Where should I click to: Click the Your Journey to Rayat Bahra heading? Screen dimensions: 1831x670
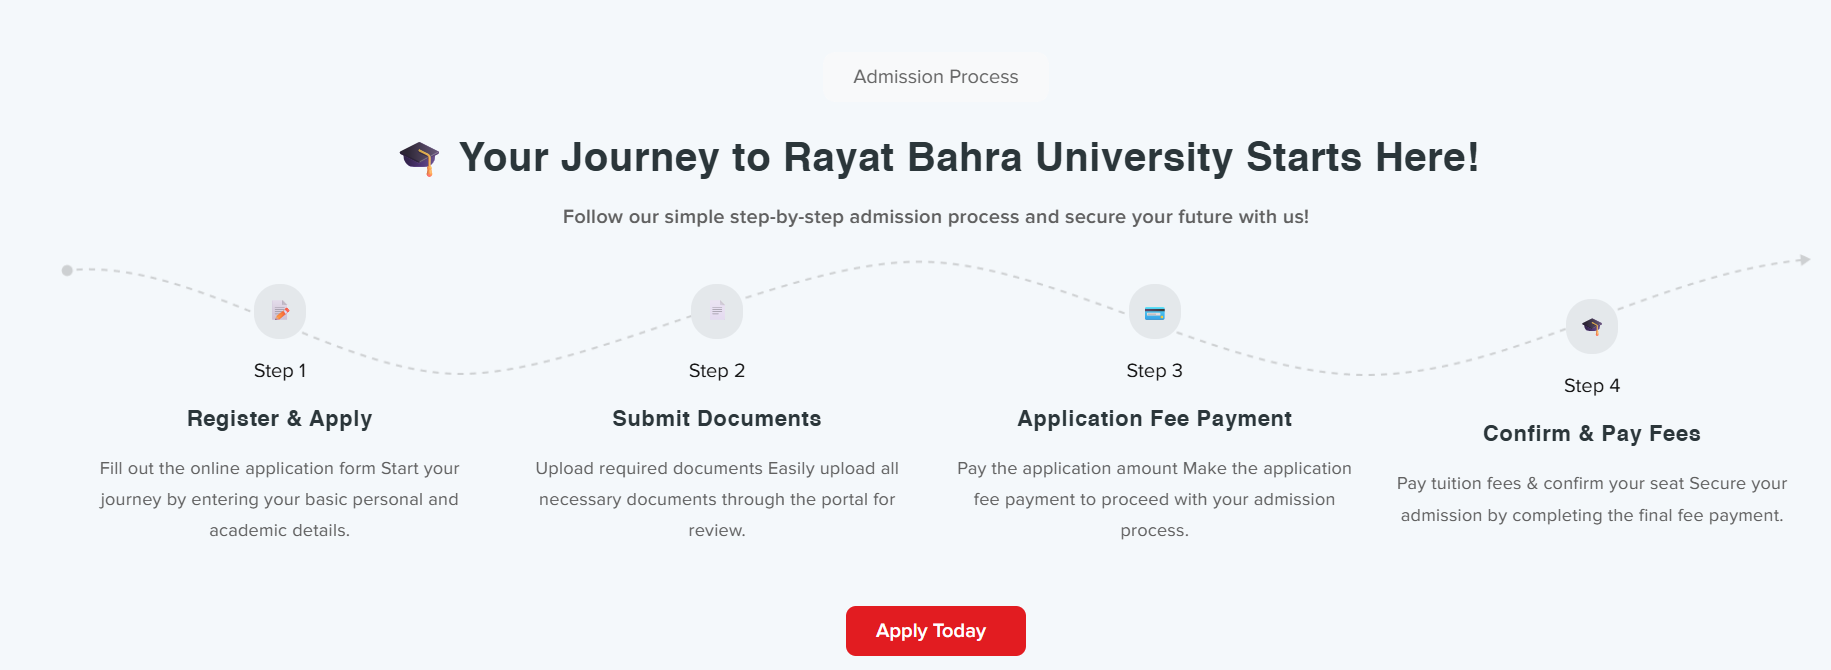coord(968,158)
